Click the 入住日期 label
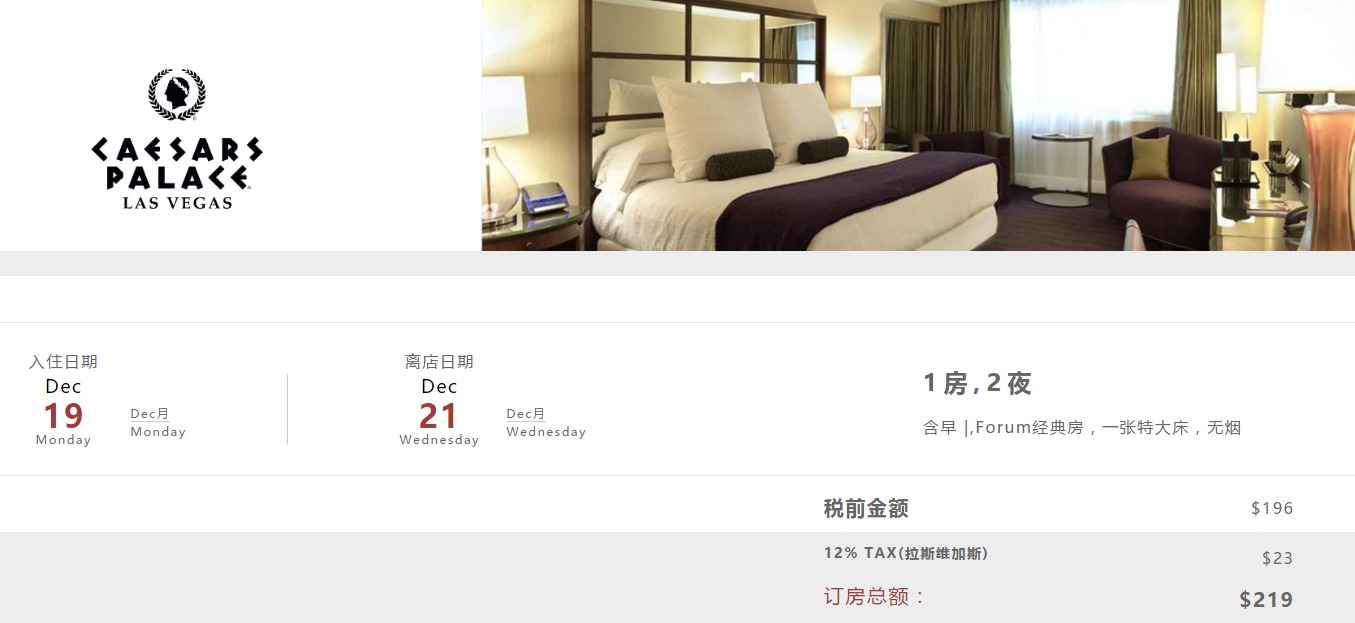 point(63,362)
